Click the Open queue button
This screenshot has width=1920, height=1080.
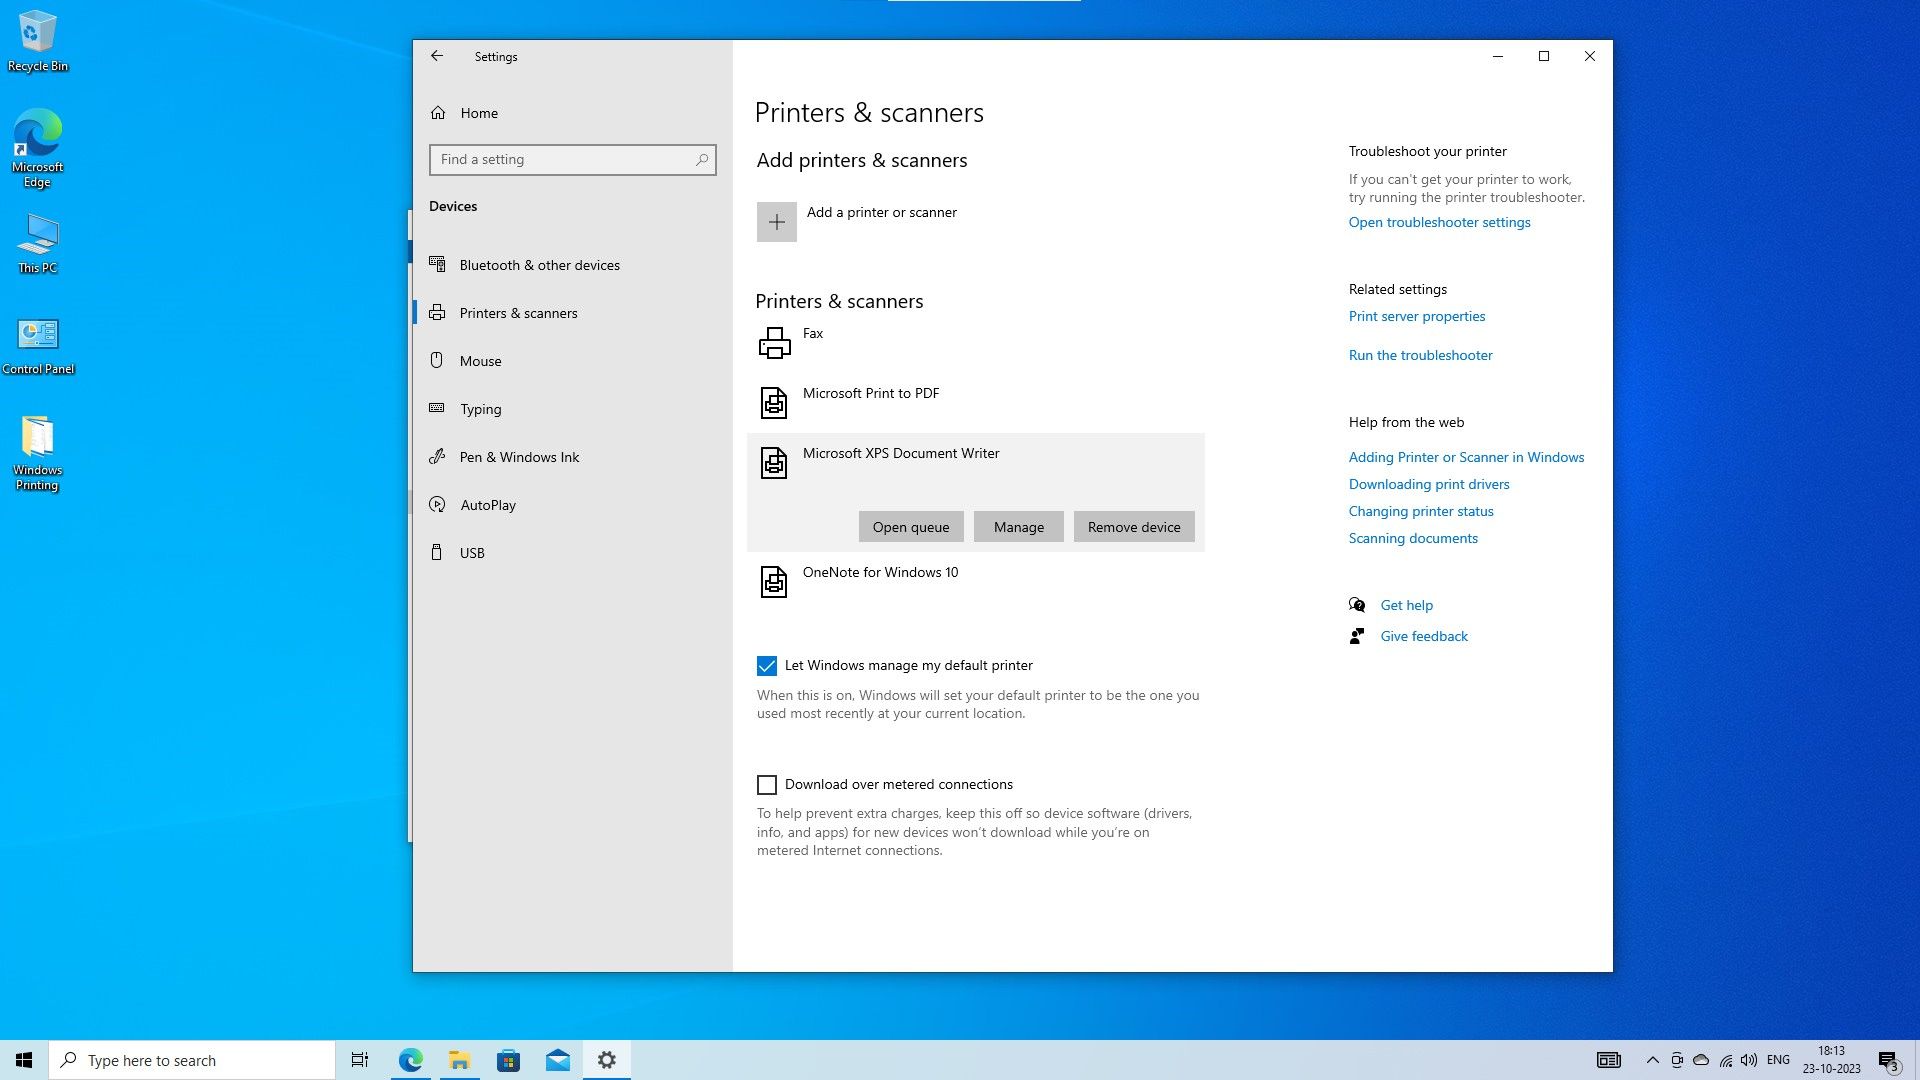tap(910, 527)
